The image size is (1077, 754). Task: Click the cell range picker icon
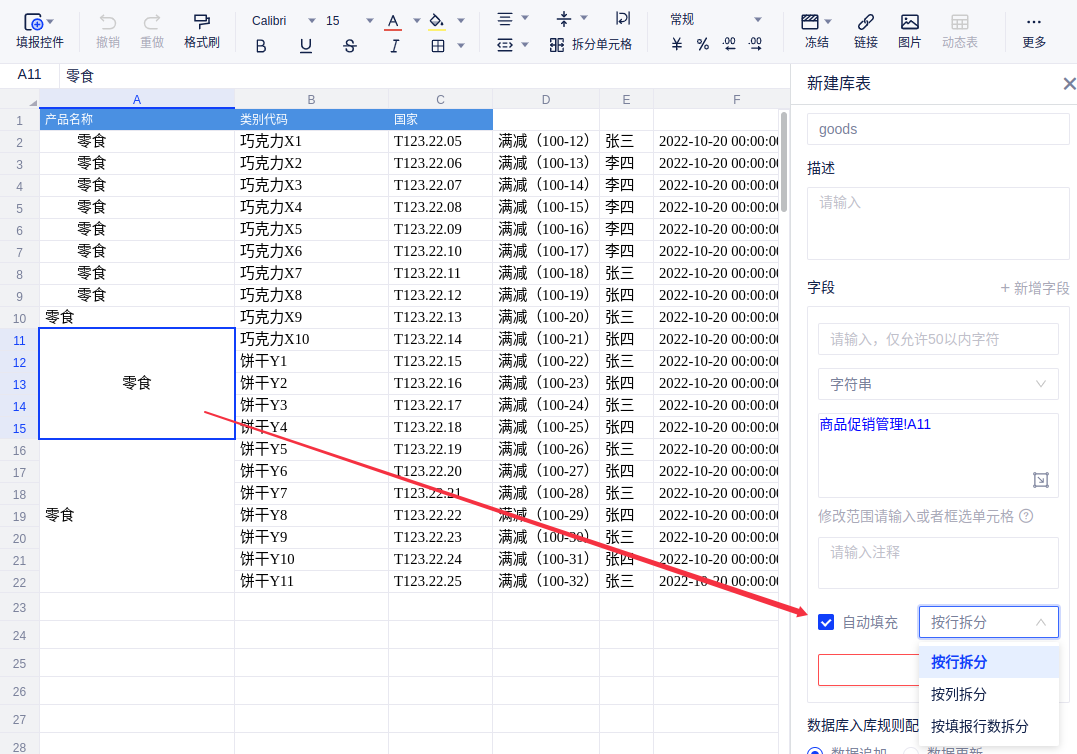point(1041,480)
